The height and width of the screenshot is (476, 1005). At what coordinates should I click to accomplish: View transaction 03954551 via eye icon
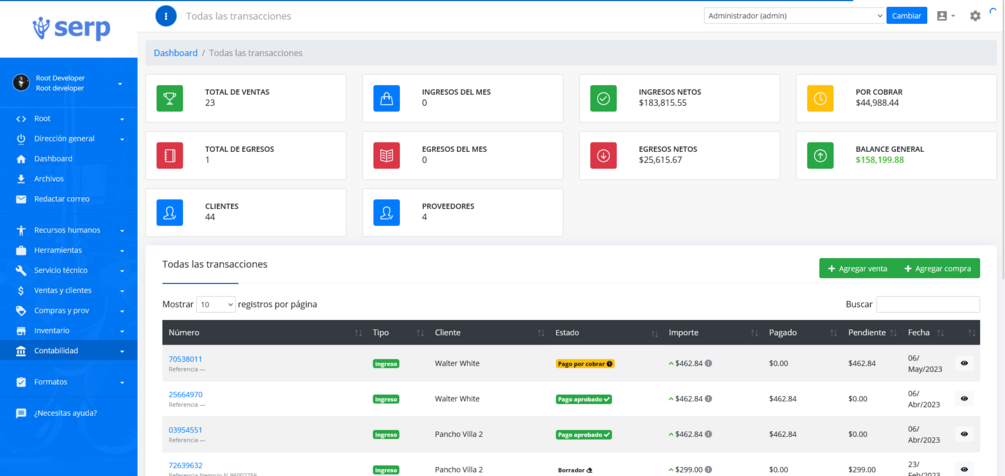coord(964,434)
